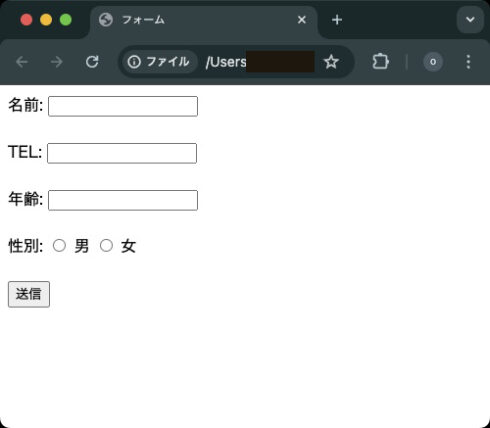Reload the page with the refresh icon
490x428 pixels.
pos(92,62)
